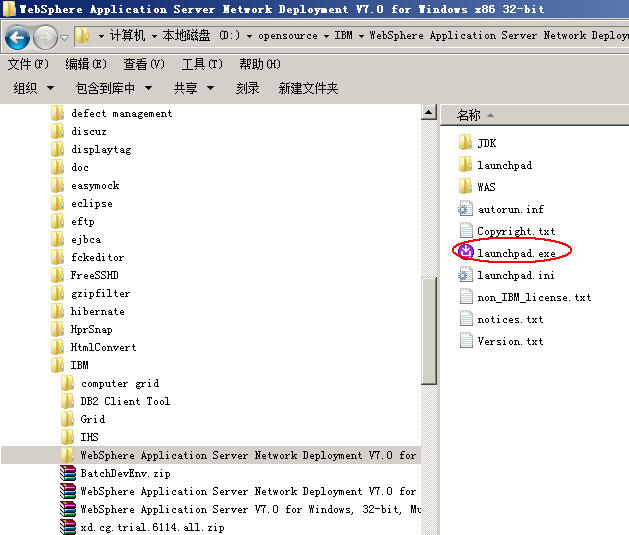Open the 编辑(E) menu

86,64
